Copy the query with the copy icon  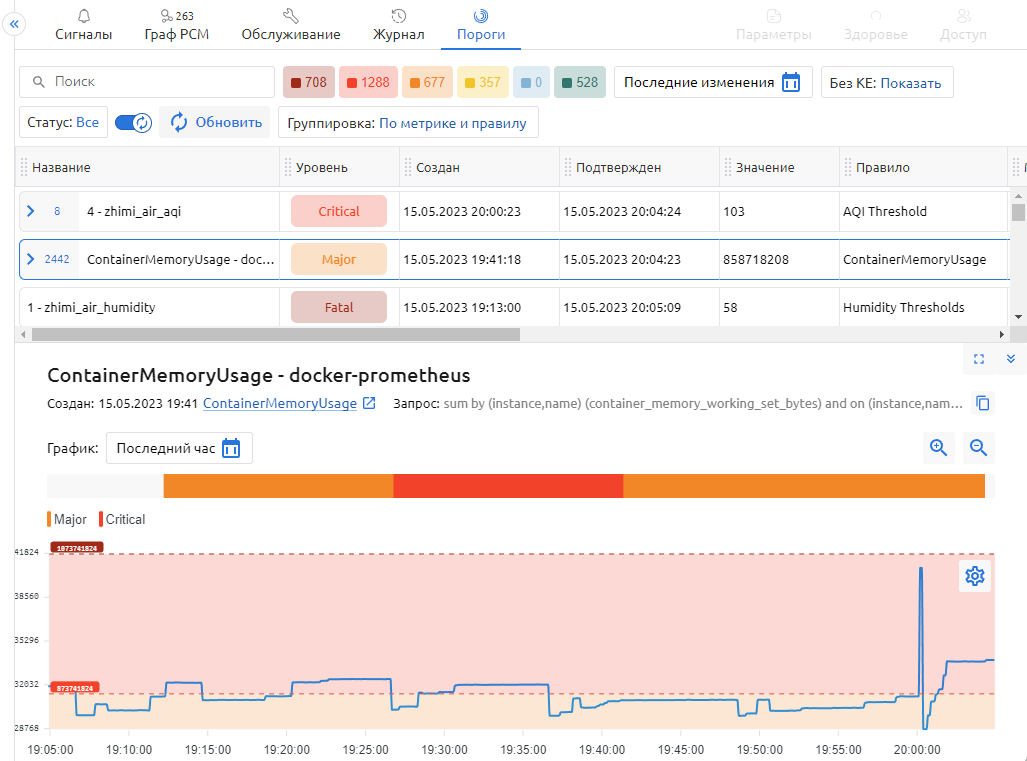[x=983, y=404]
